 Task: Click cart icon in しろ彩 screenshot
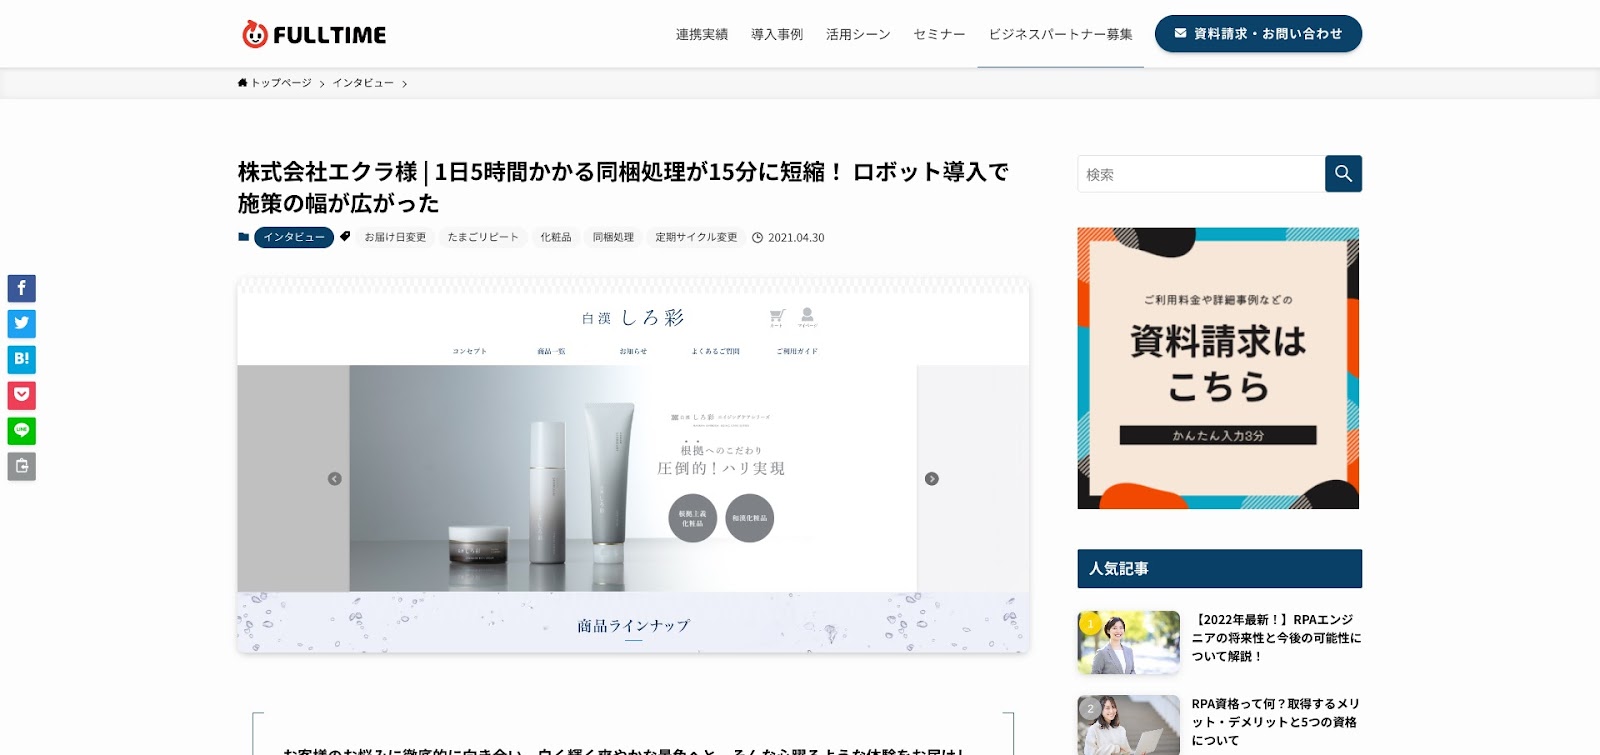point(777,317)
